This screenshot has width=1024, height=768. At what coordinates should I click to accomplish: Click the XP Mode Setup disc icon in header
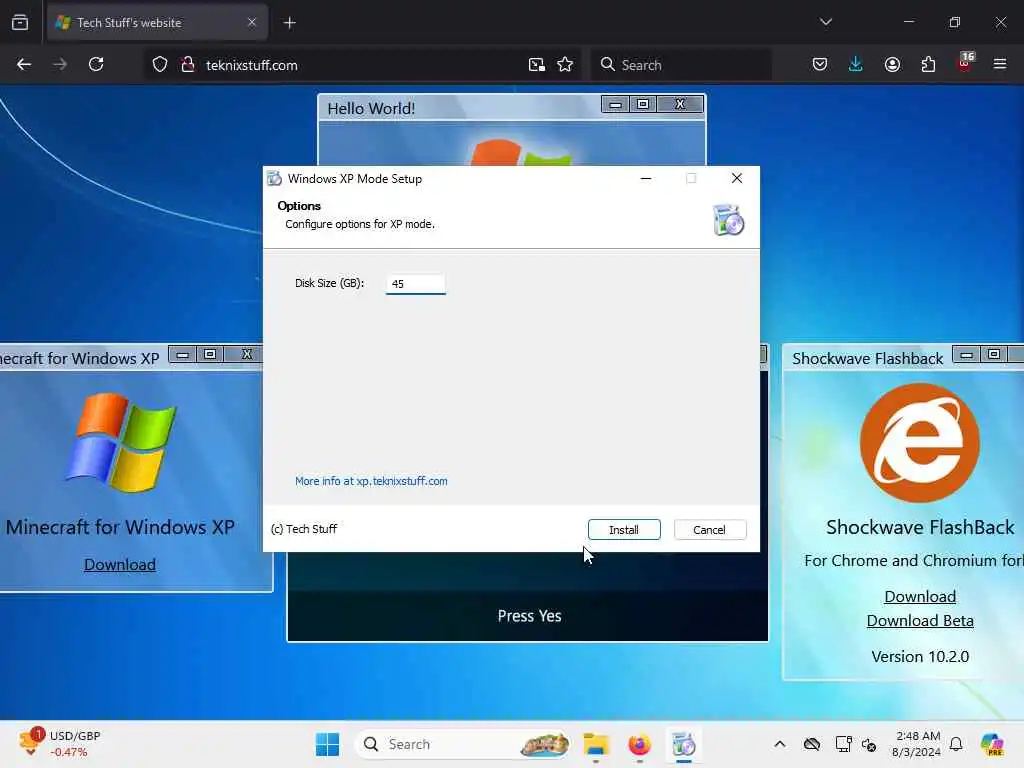tap(729, 220)
